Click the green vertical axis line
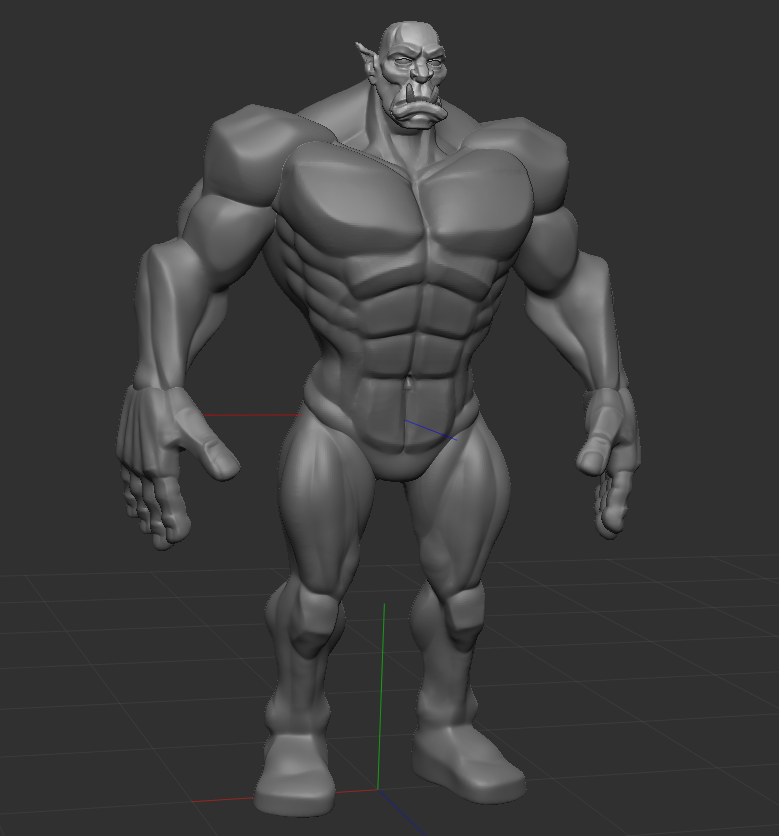This screenshot has width=779, height=836. [x=381, y=696]
